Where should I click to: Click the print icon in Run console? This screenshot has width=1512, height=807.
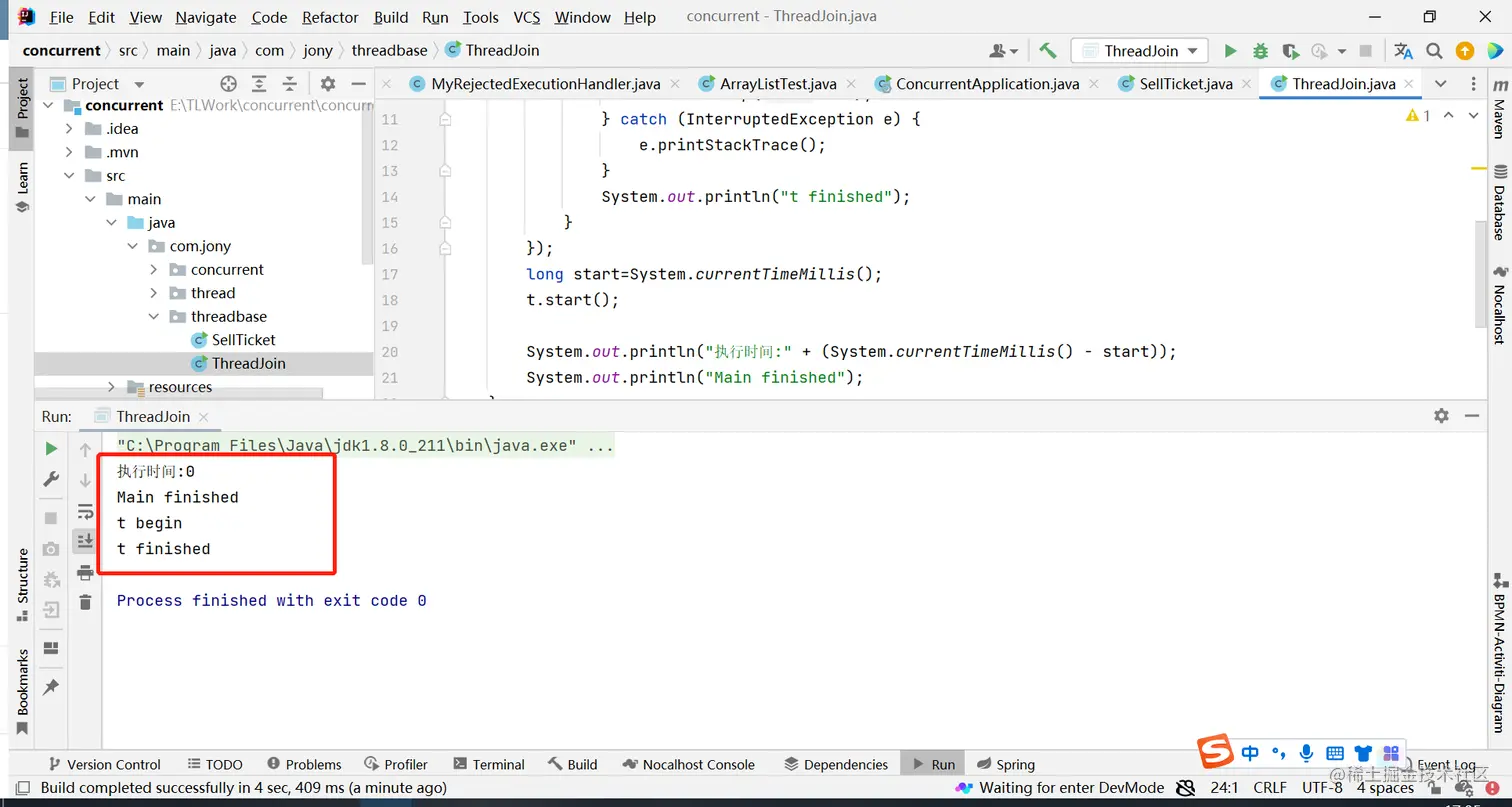coord(85,572)
